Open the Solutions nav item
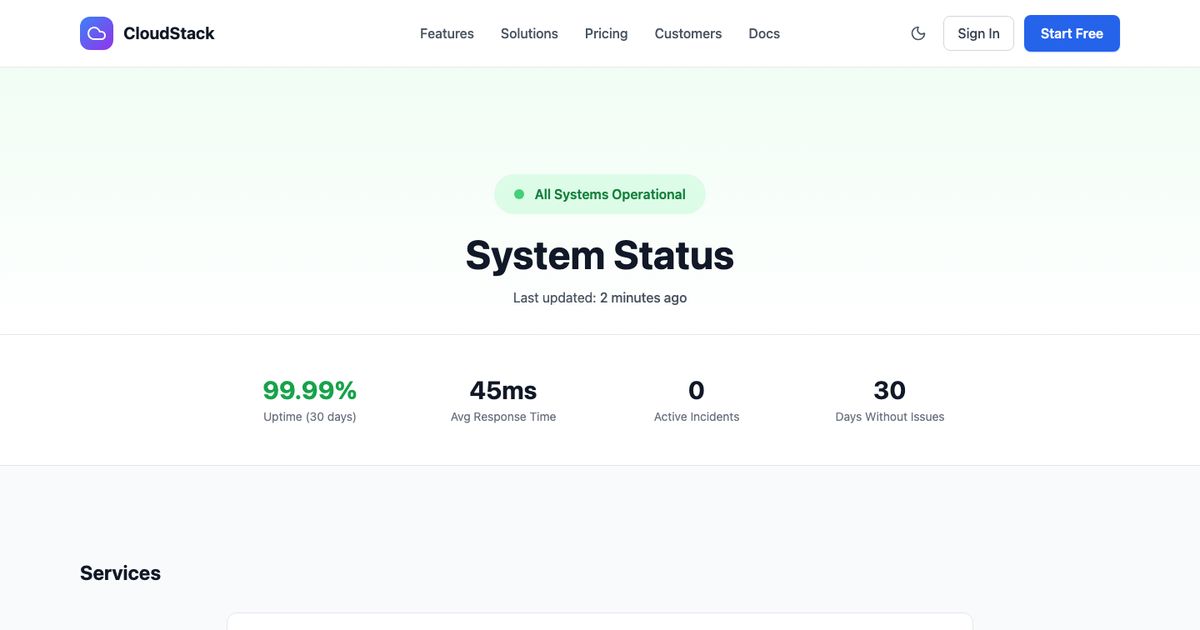 click(529, 33)
